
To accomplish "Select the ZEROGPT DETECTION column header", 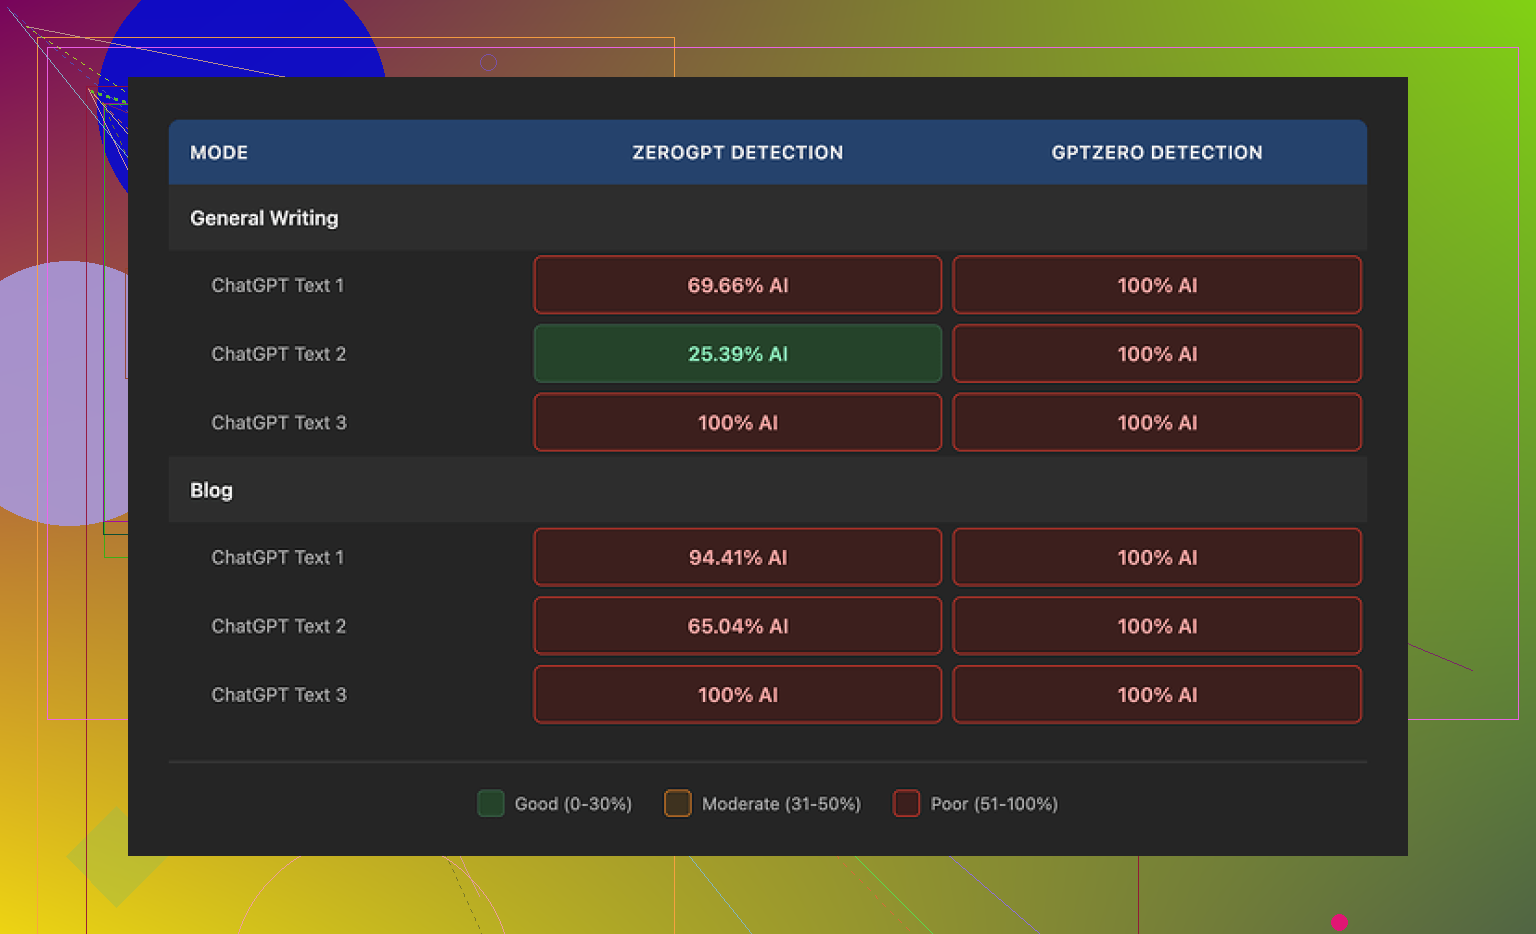I will pyautogui.click(x=737, y=153).
